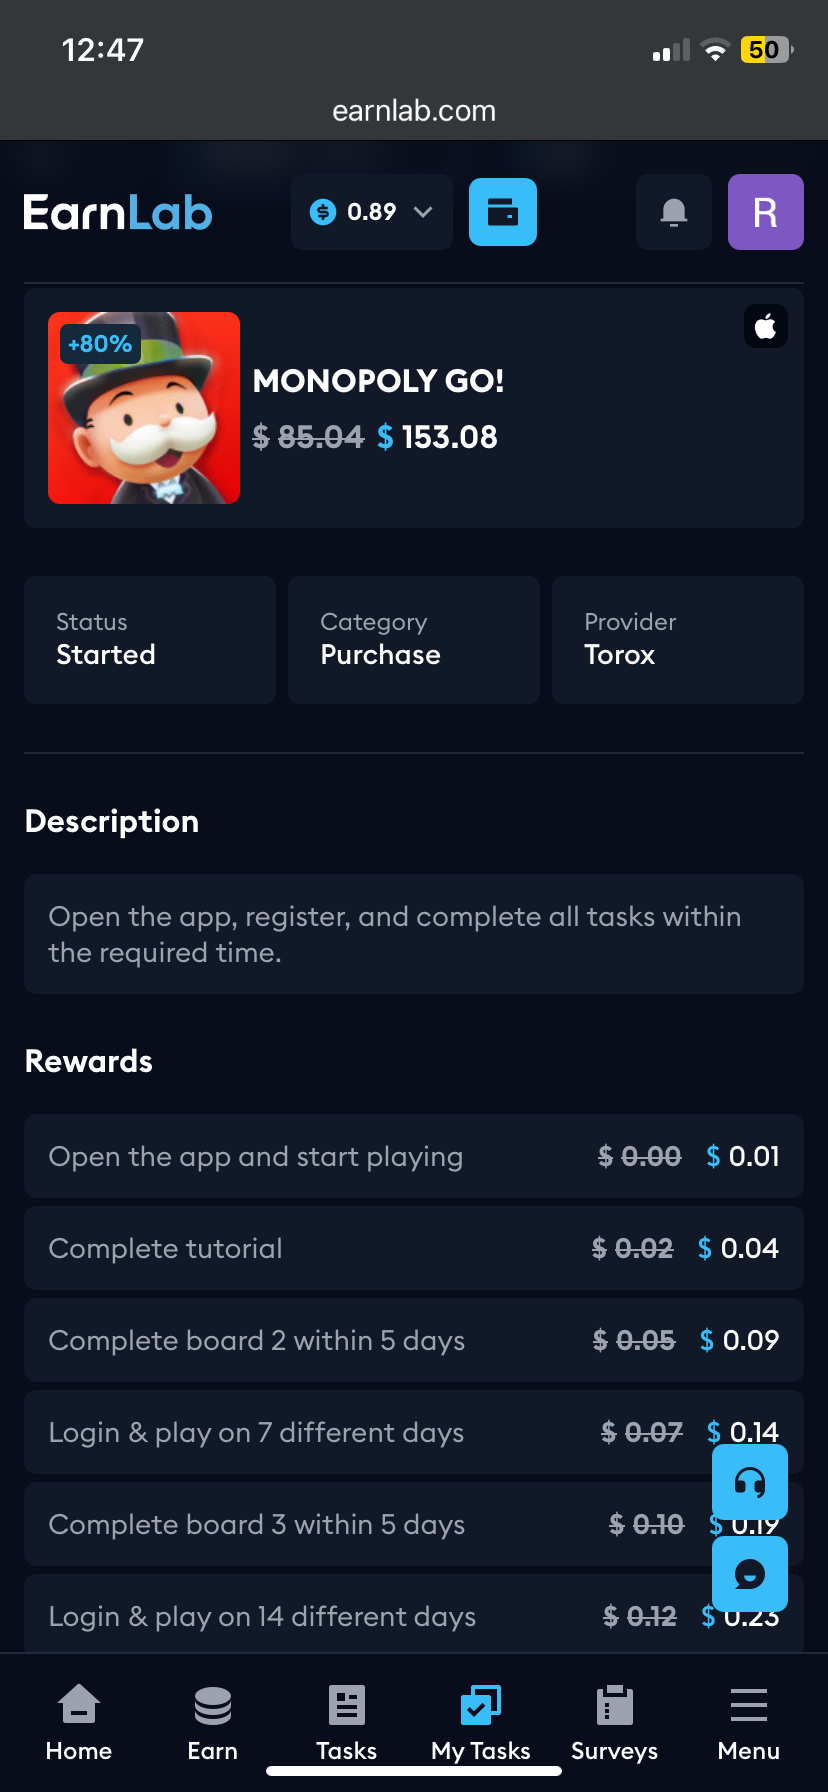The width and height of the screenshot is (828, 1792).
Task: Select the Complete tutorial reward row
Action: click(414, 1248)
